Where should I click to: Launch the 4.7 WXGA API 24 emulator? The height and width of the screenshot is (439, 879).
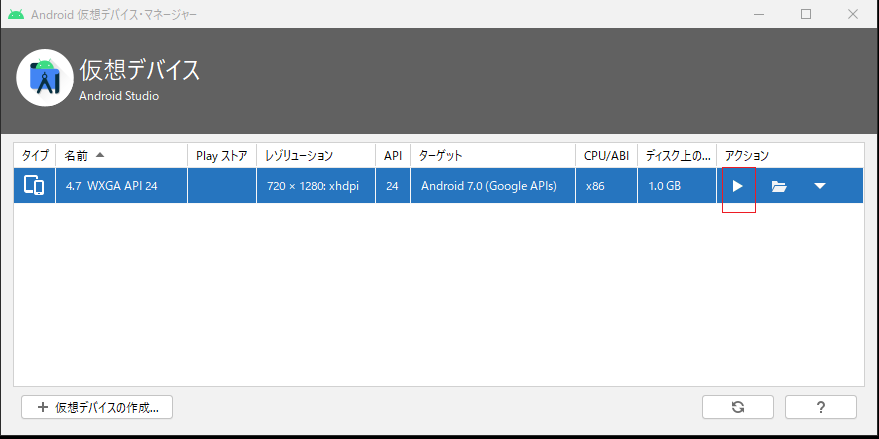coord(738,186)
